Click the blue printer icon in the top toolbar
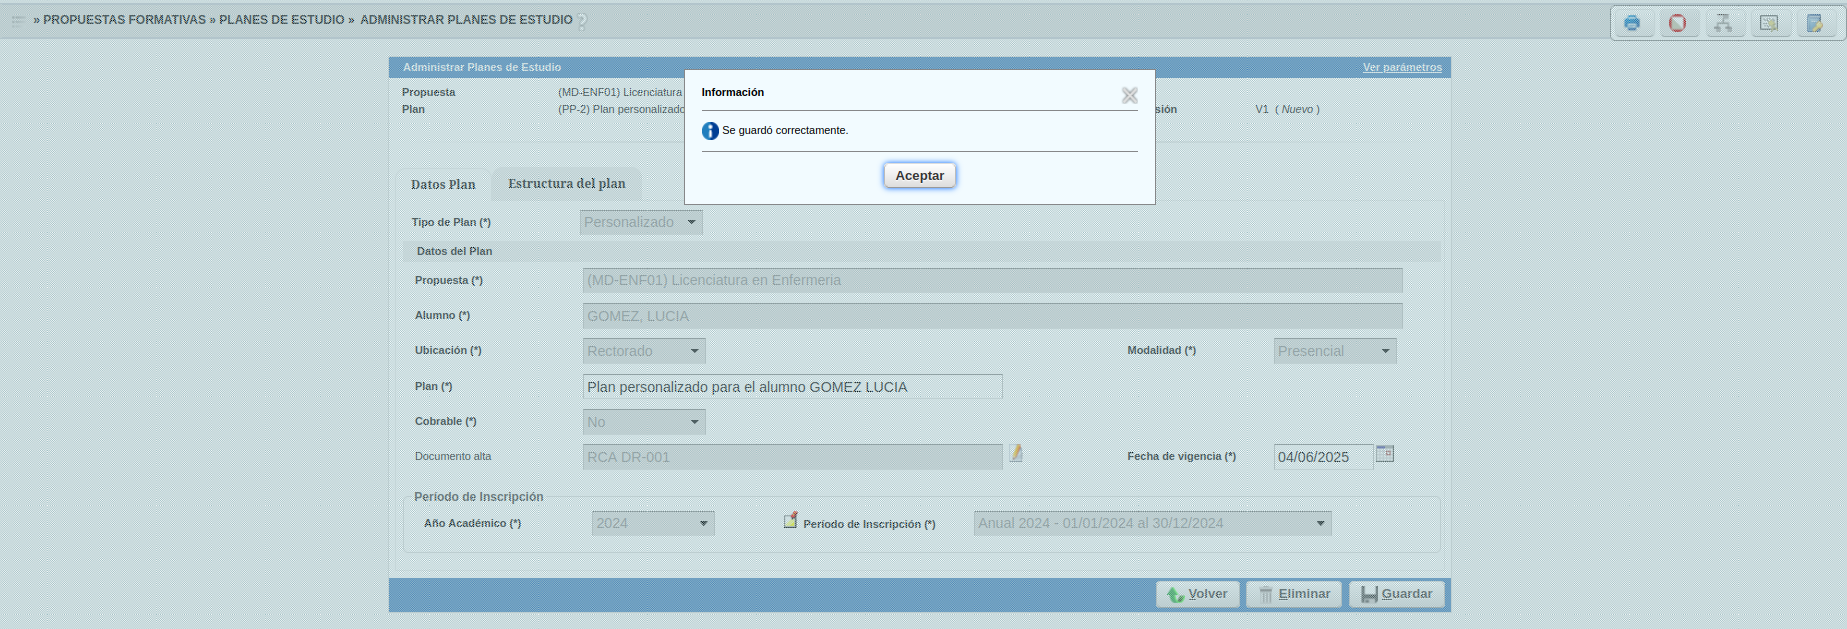 [1632, 23]
